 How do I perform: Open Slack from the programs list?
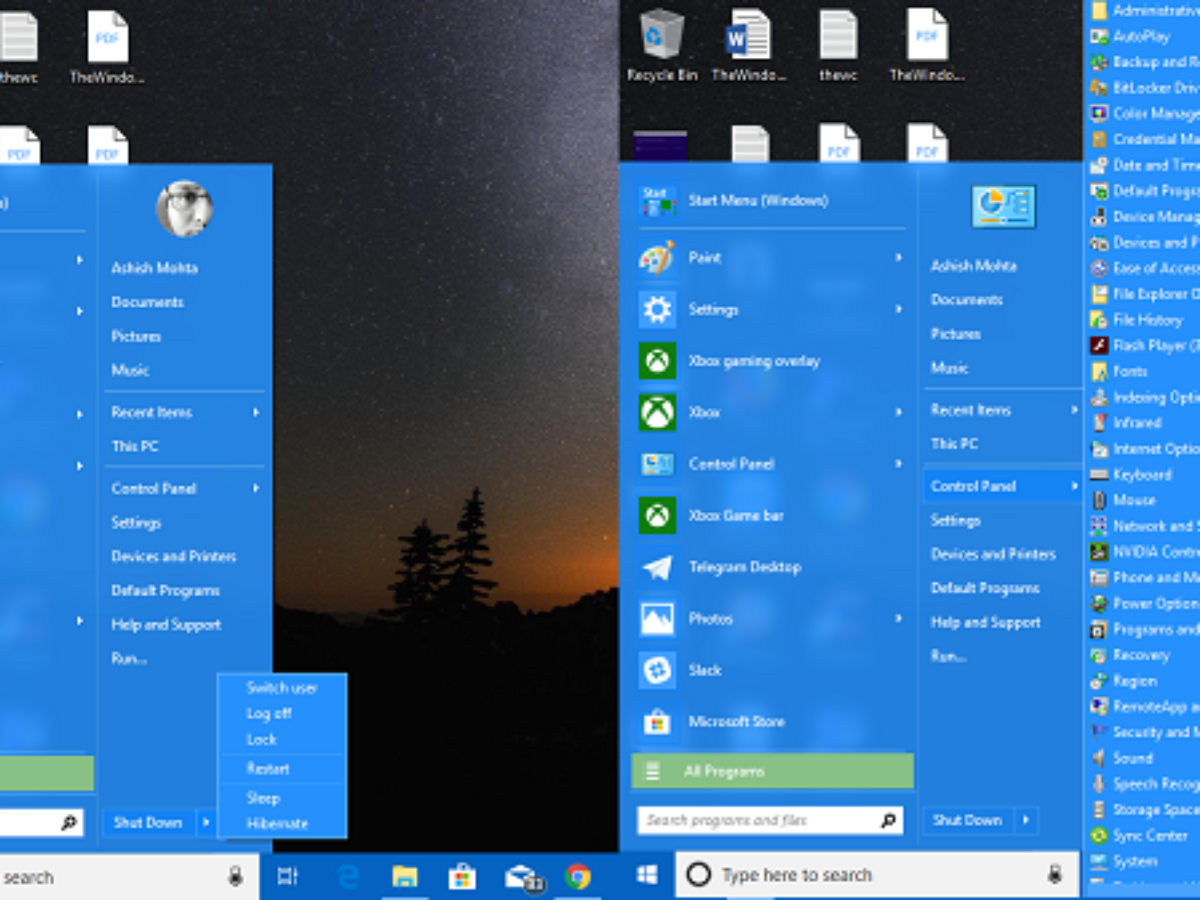pyautogui.click(x=770, y=670)
